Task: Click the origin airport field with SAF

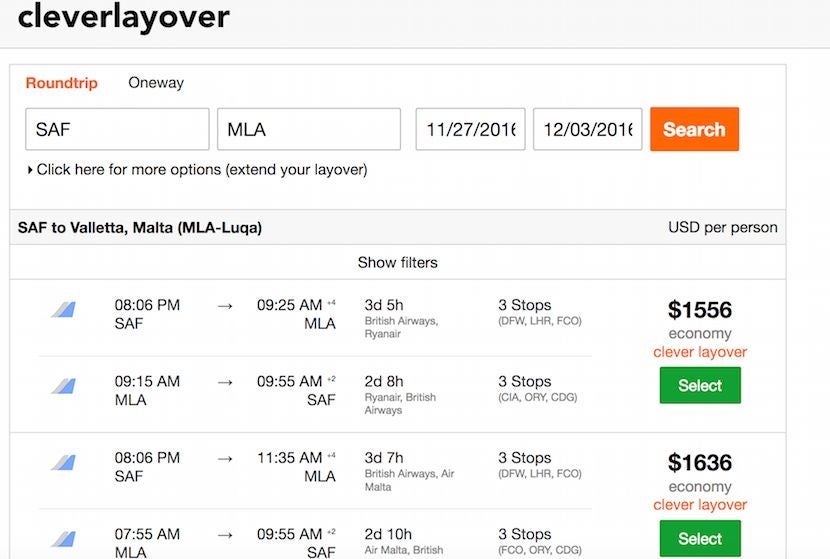Action: click(117, 130)
